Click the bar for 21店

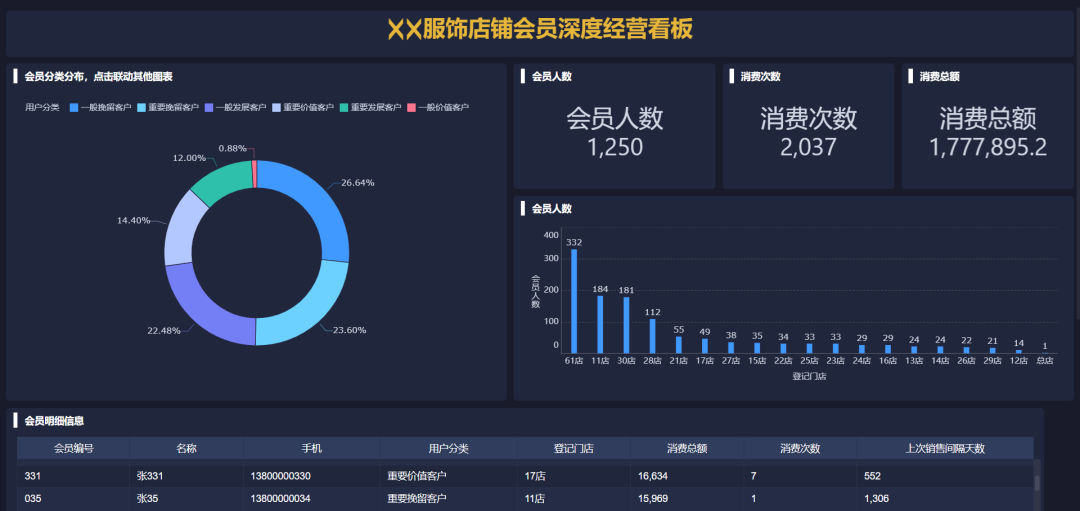coord(678,344)
